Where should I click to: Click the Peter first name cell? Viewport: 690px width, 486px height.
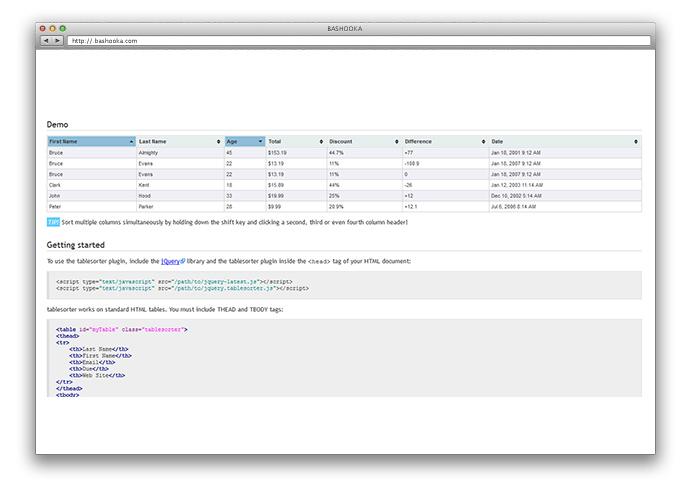tap(92, 206)
